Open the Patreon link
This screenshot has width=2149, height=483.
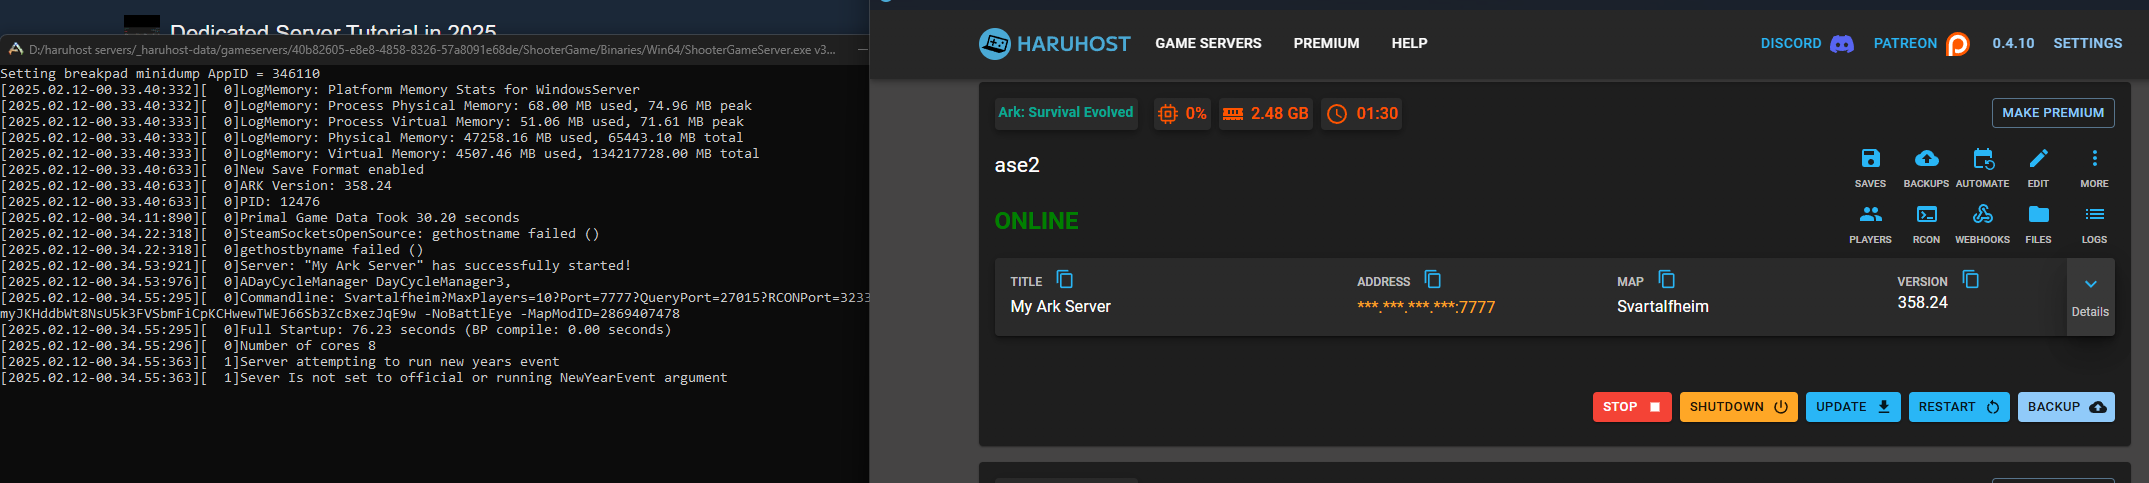click(x=1921, y=44)
